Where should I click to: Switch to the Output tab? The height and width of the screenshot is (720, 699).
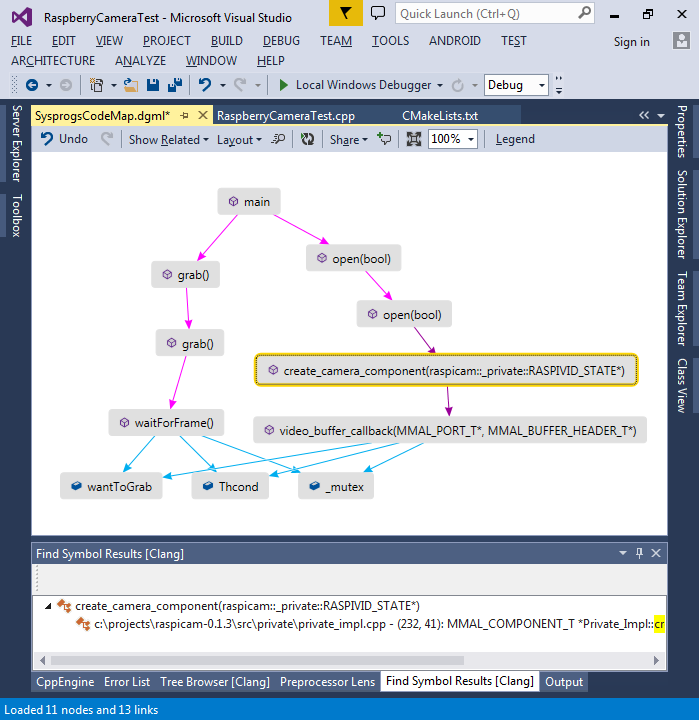564,682
